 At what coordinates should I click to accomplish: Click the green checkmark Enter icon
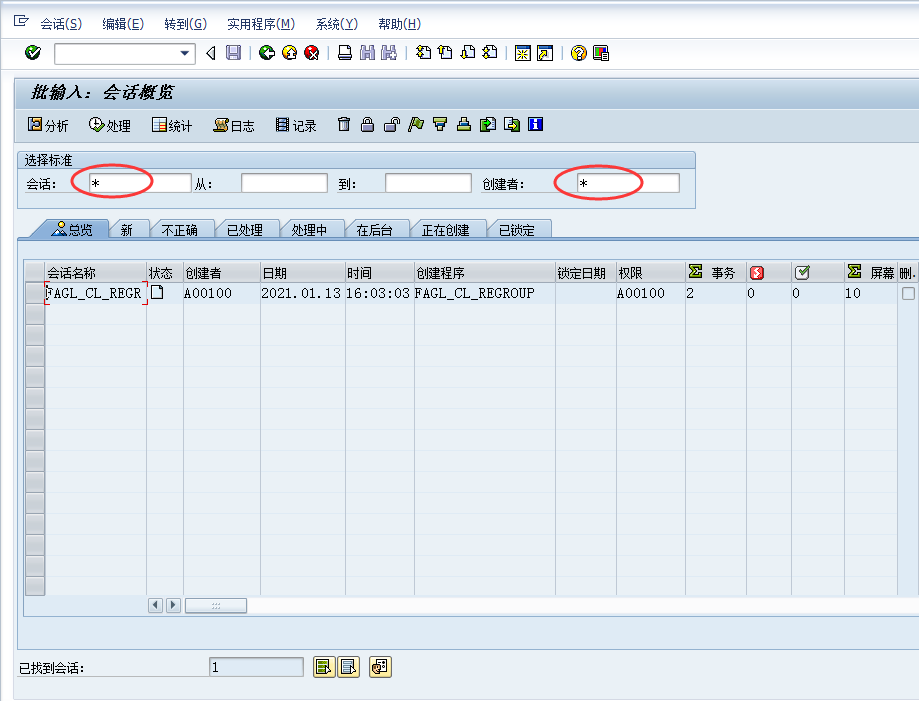pos(33,53)
